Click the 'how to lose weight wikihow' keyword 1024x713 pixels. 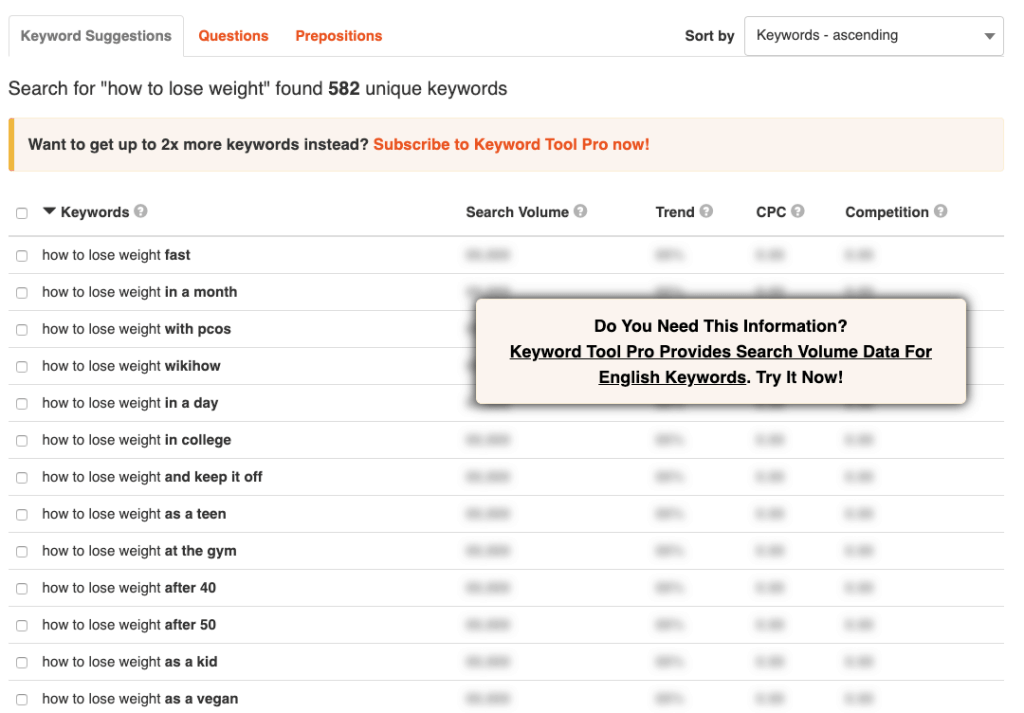(131, 366)
